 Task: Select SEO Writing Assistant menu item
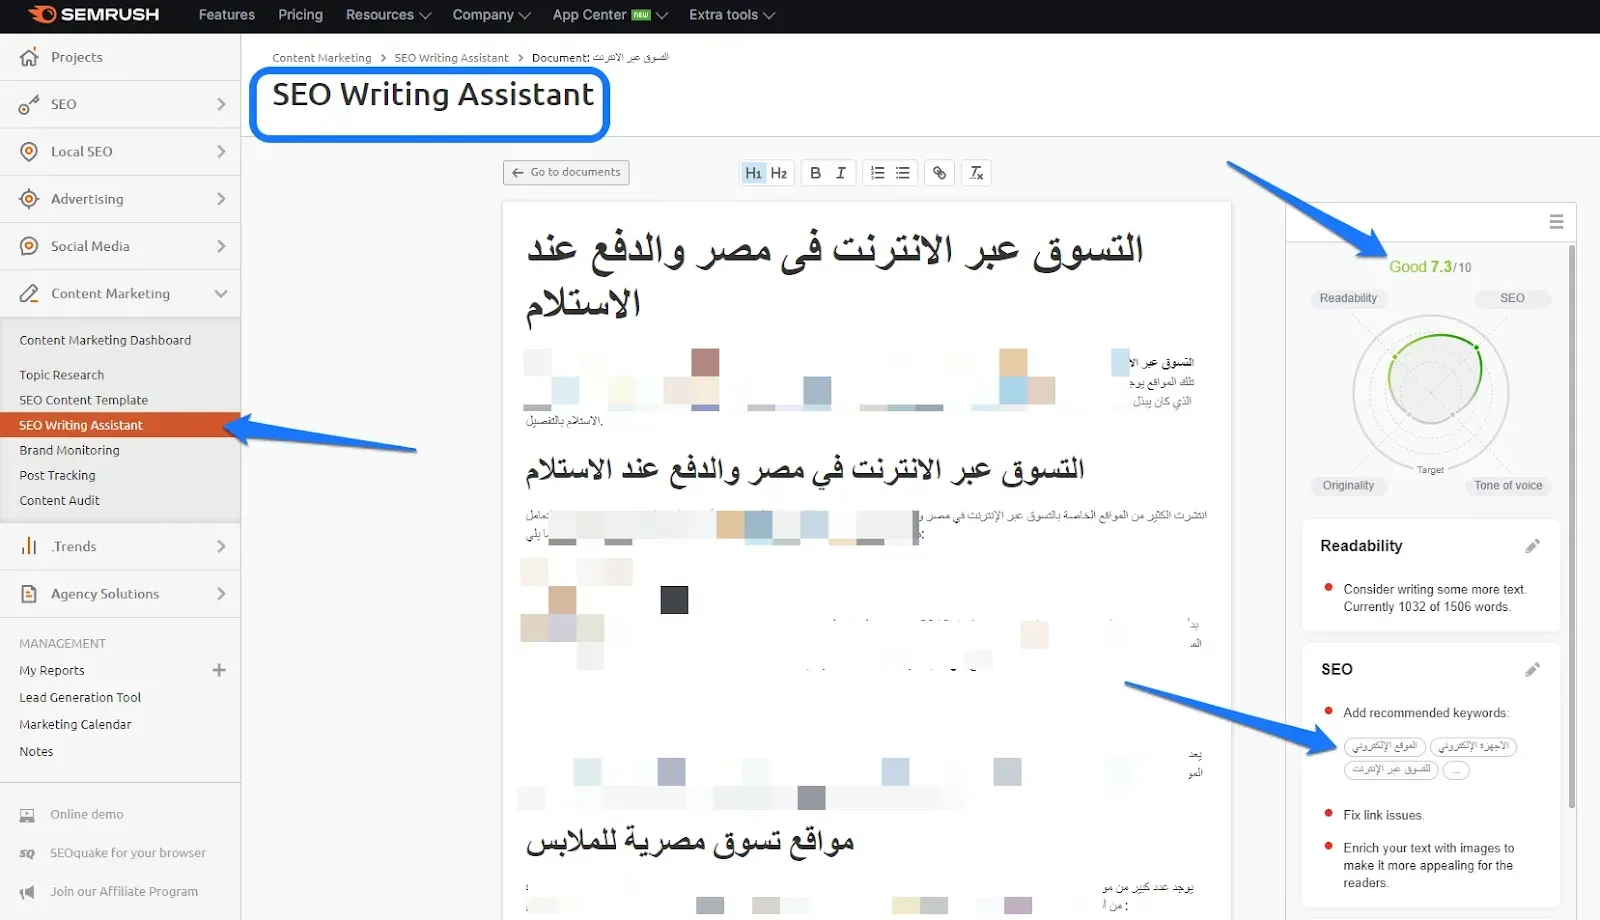120,425
